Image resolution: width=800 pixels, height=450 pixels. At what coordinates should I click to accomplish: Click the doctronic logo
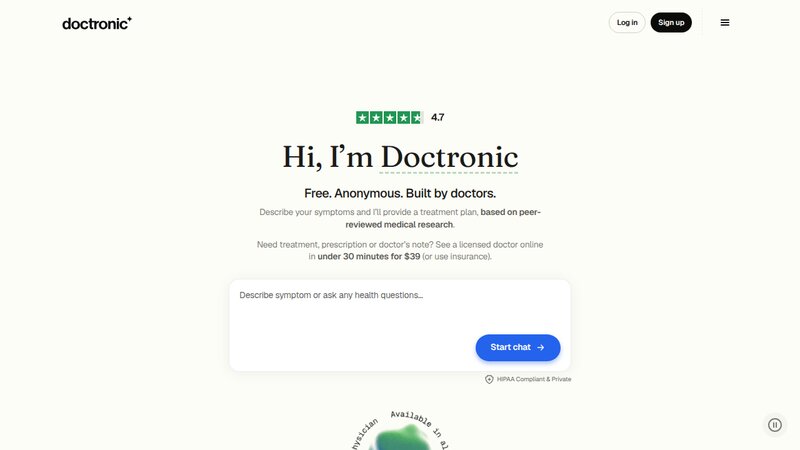(97, 23)
